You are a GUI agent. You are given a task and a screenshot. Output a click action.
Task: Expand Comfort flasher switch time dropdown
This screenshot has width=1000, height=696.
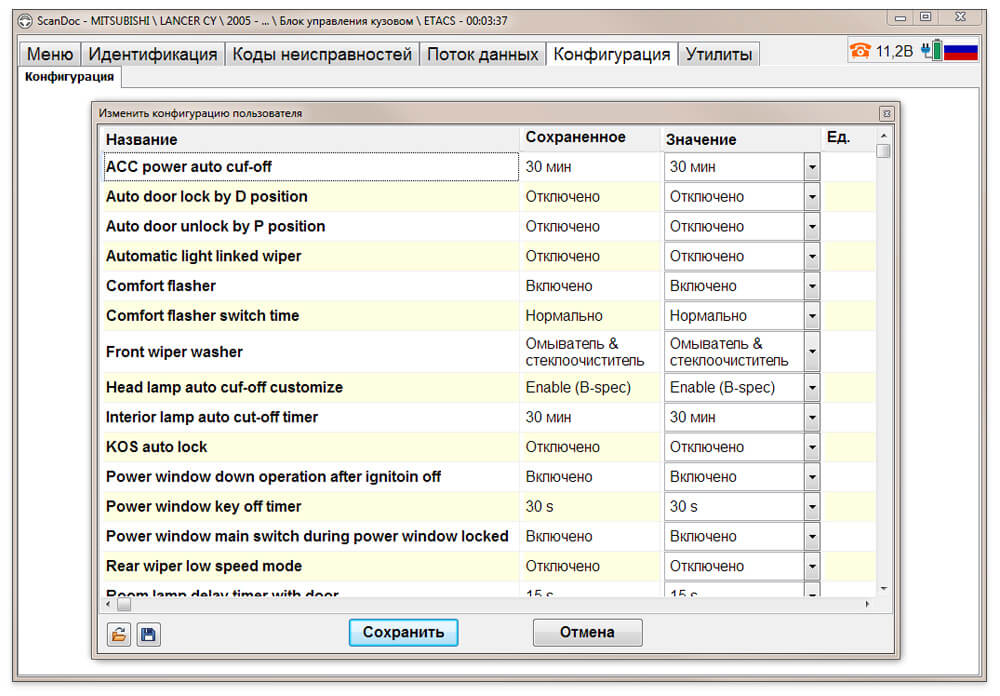[812, 316]
